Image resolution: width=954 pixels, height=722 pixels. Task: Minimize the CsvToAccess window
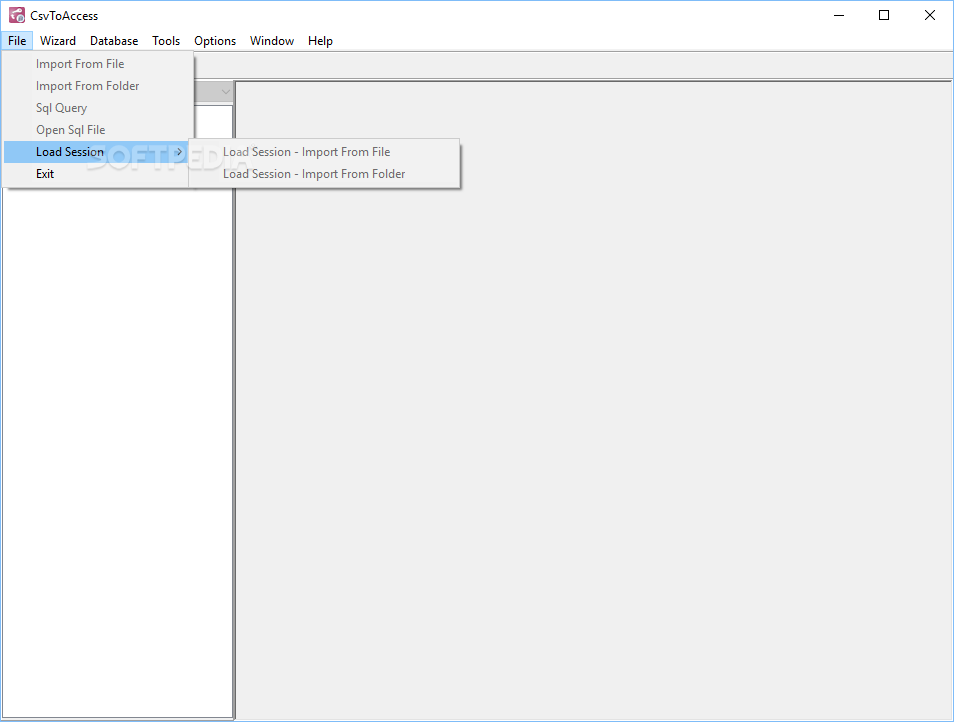click(x=839, y=15)
